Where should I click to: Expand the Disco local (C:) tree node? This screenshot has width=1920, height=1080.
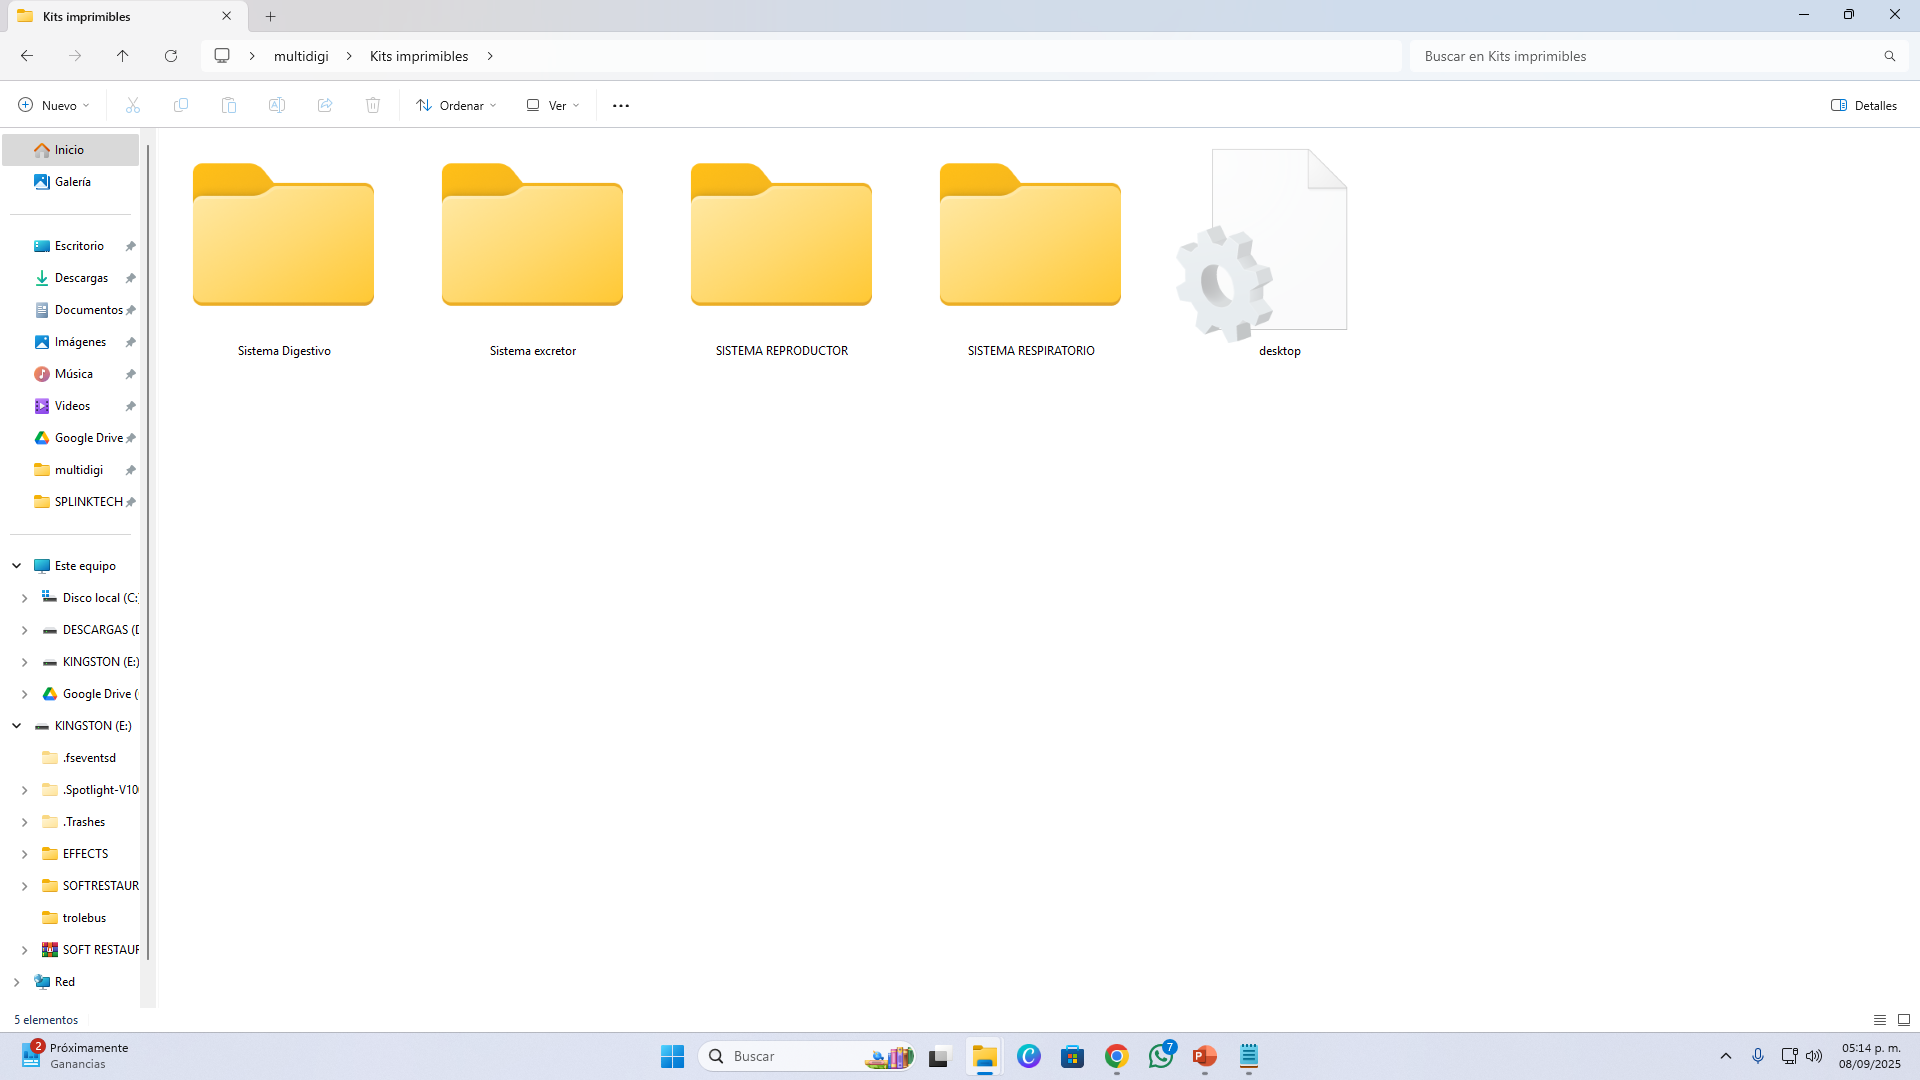25,598
